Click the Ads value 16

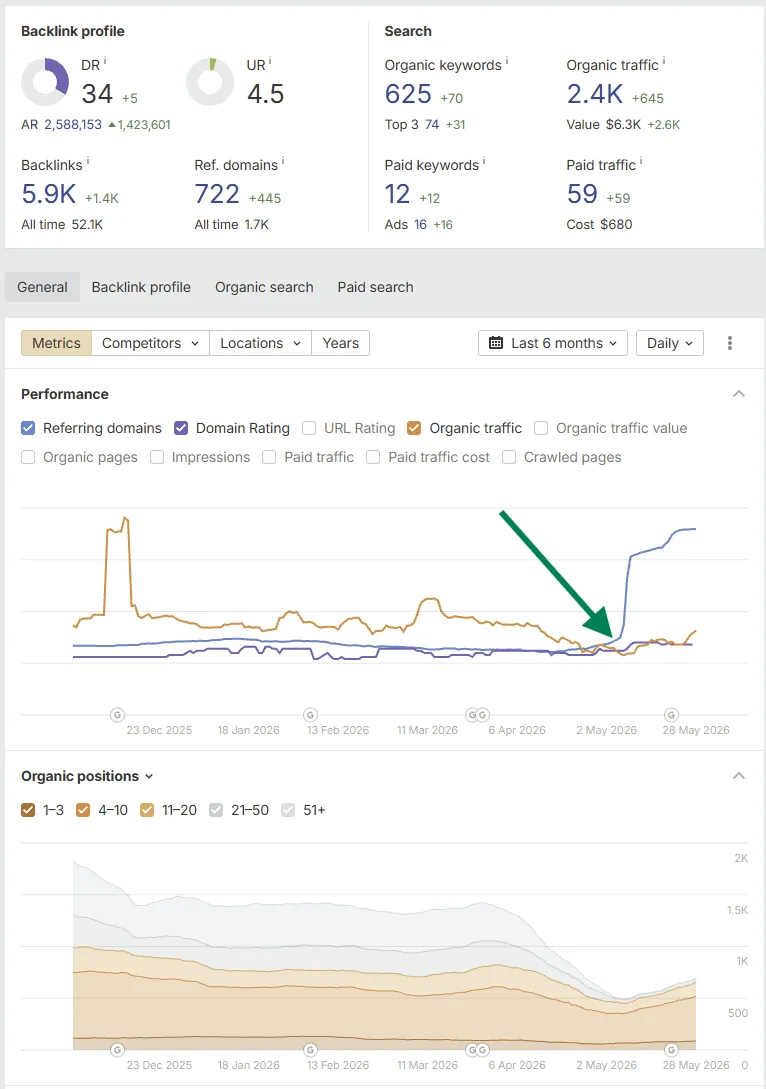click(420, 224)
